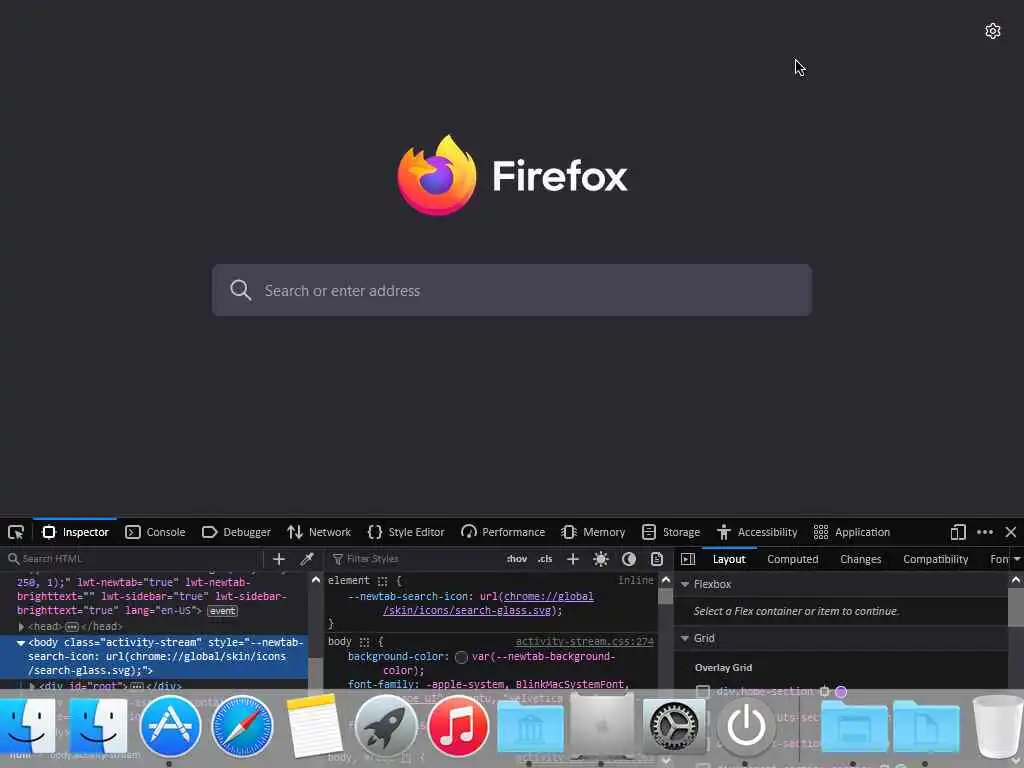Open System Preferences gear in dock

click(674, 726)
